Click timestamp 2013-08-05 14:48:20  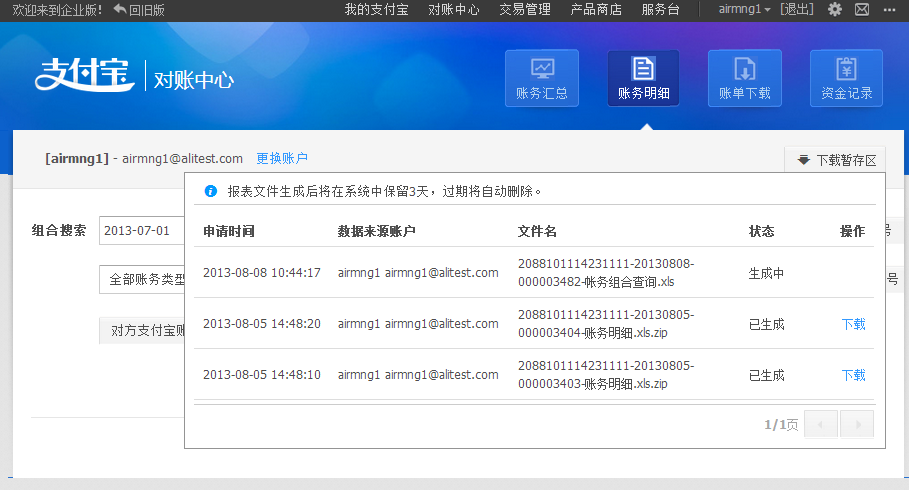[x=261, y=324]
